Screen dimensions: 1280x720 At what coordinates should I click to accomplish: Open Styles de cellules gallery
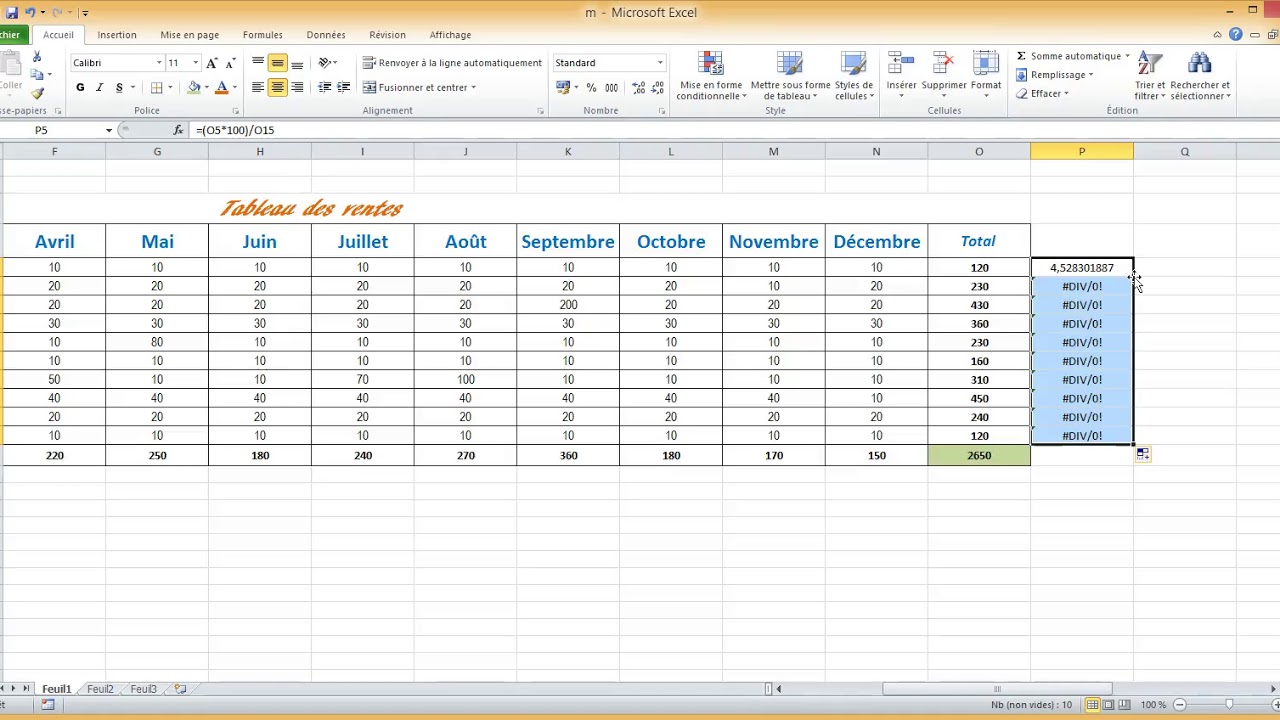pyautogui.click(x=854, y=76)
